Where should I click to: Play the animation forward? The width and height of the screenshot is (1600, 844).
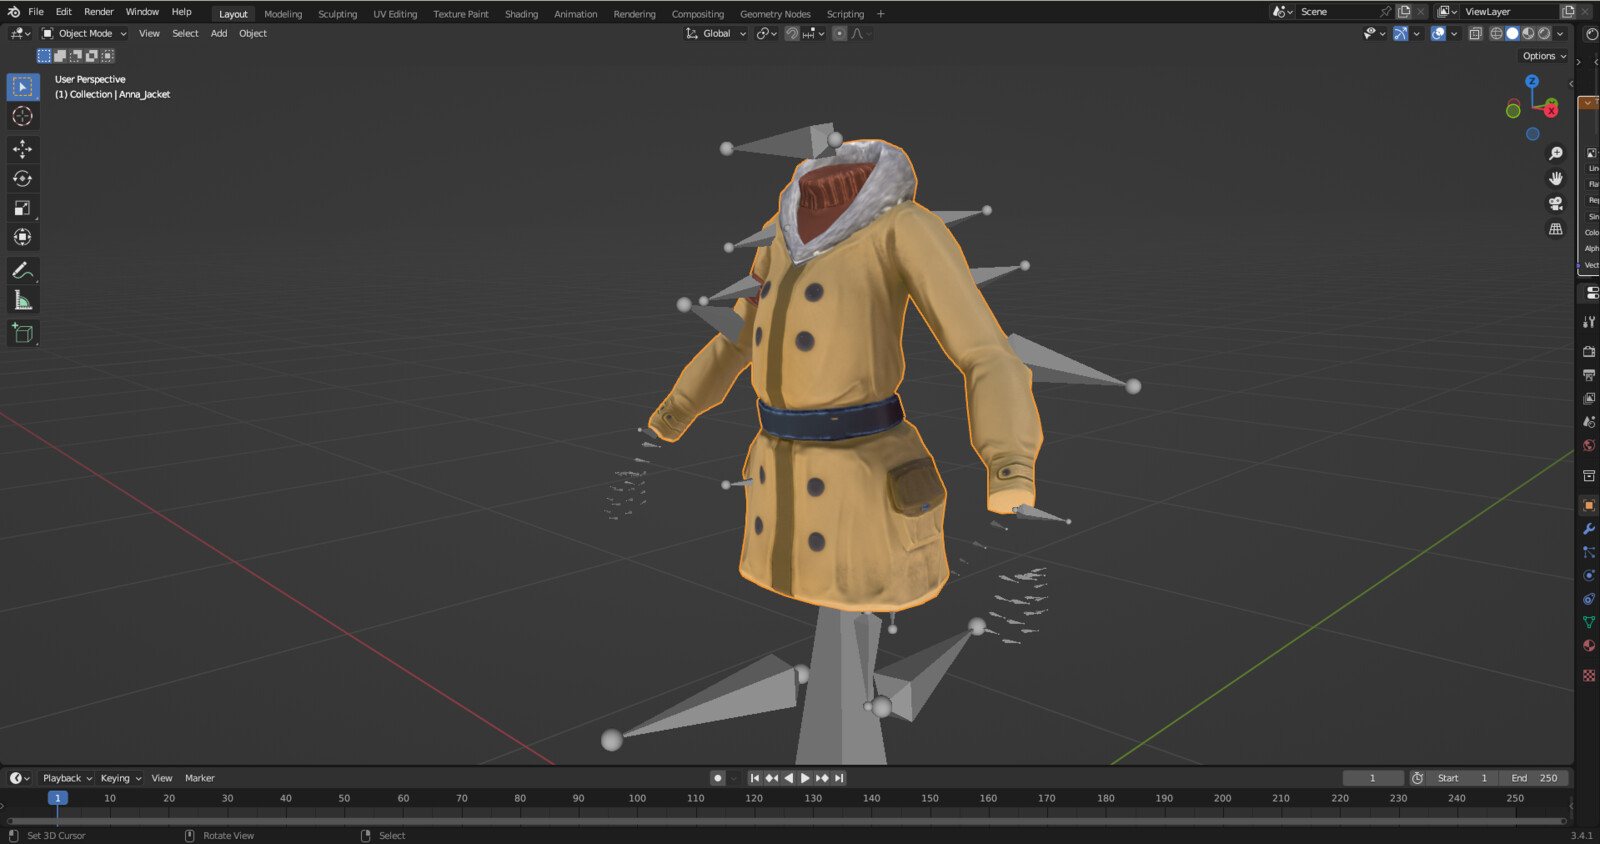805,778
